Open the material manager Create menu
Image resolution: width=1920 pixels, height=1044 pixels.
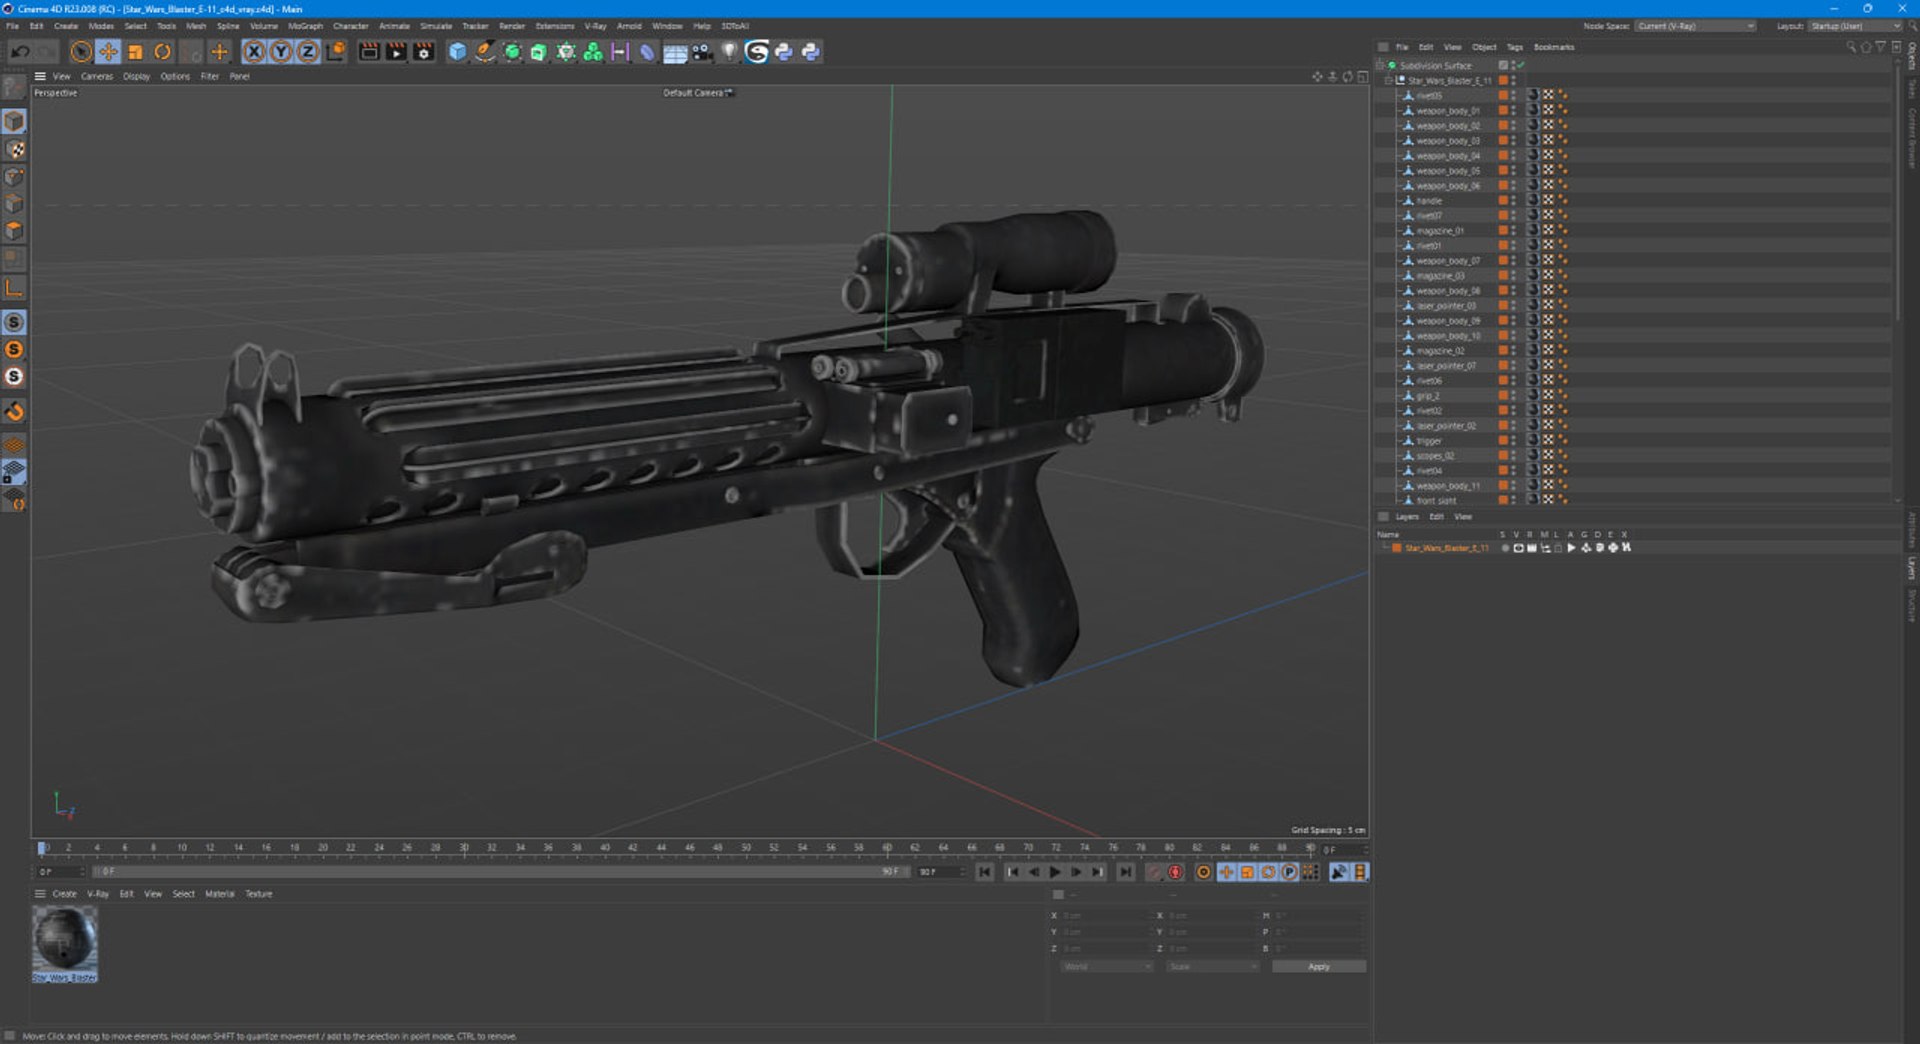tap(64, 894)
